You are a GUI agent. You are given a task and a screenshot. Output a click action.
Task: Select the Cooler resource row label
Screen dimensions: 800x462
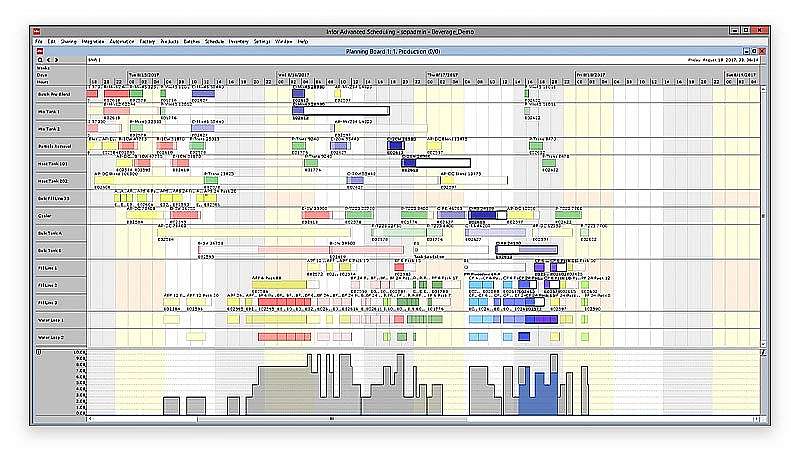60,214
